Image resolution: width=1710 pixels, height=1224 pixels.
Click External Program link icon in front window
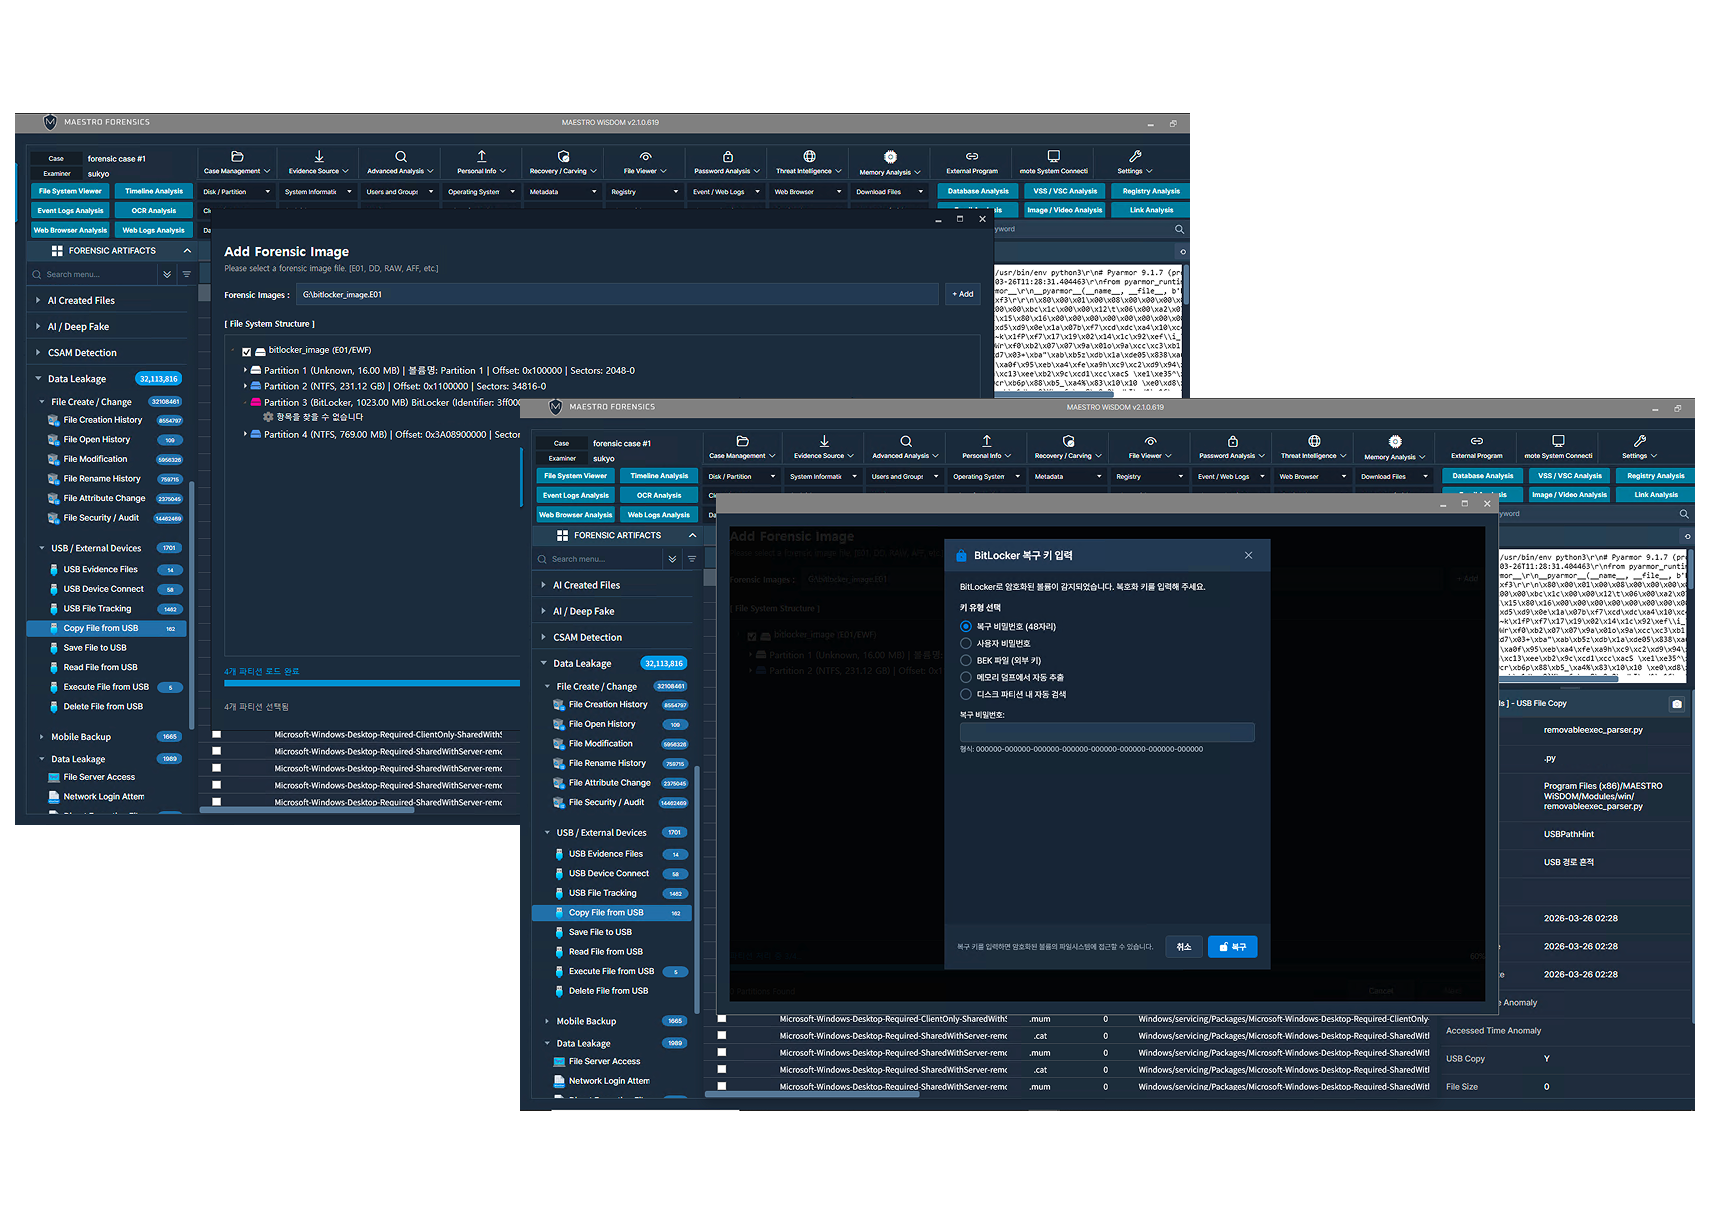coord(1477,441)
